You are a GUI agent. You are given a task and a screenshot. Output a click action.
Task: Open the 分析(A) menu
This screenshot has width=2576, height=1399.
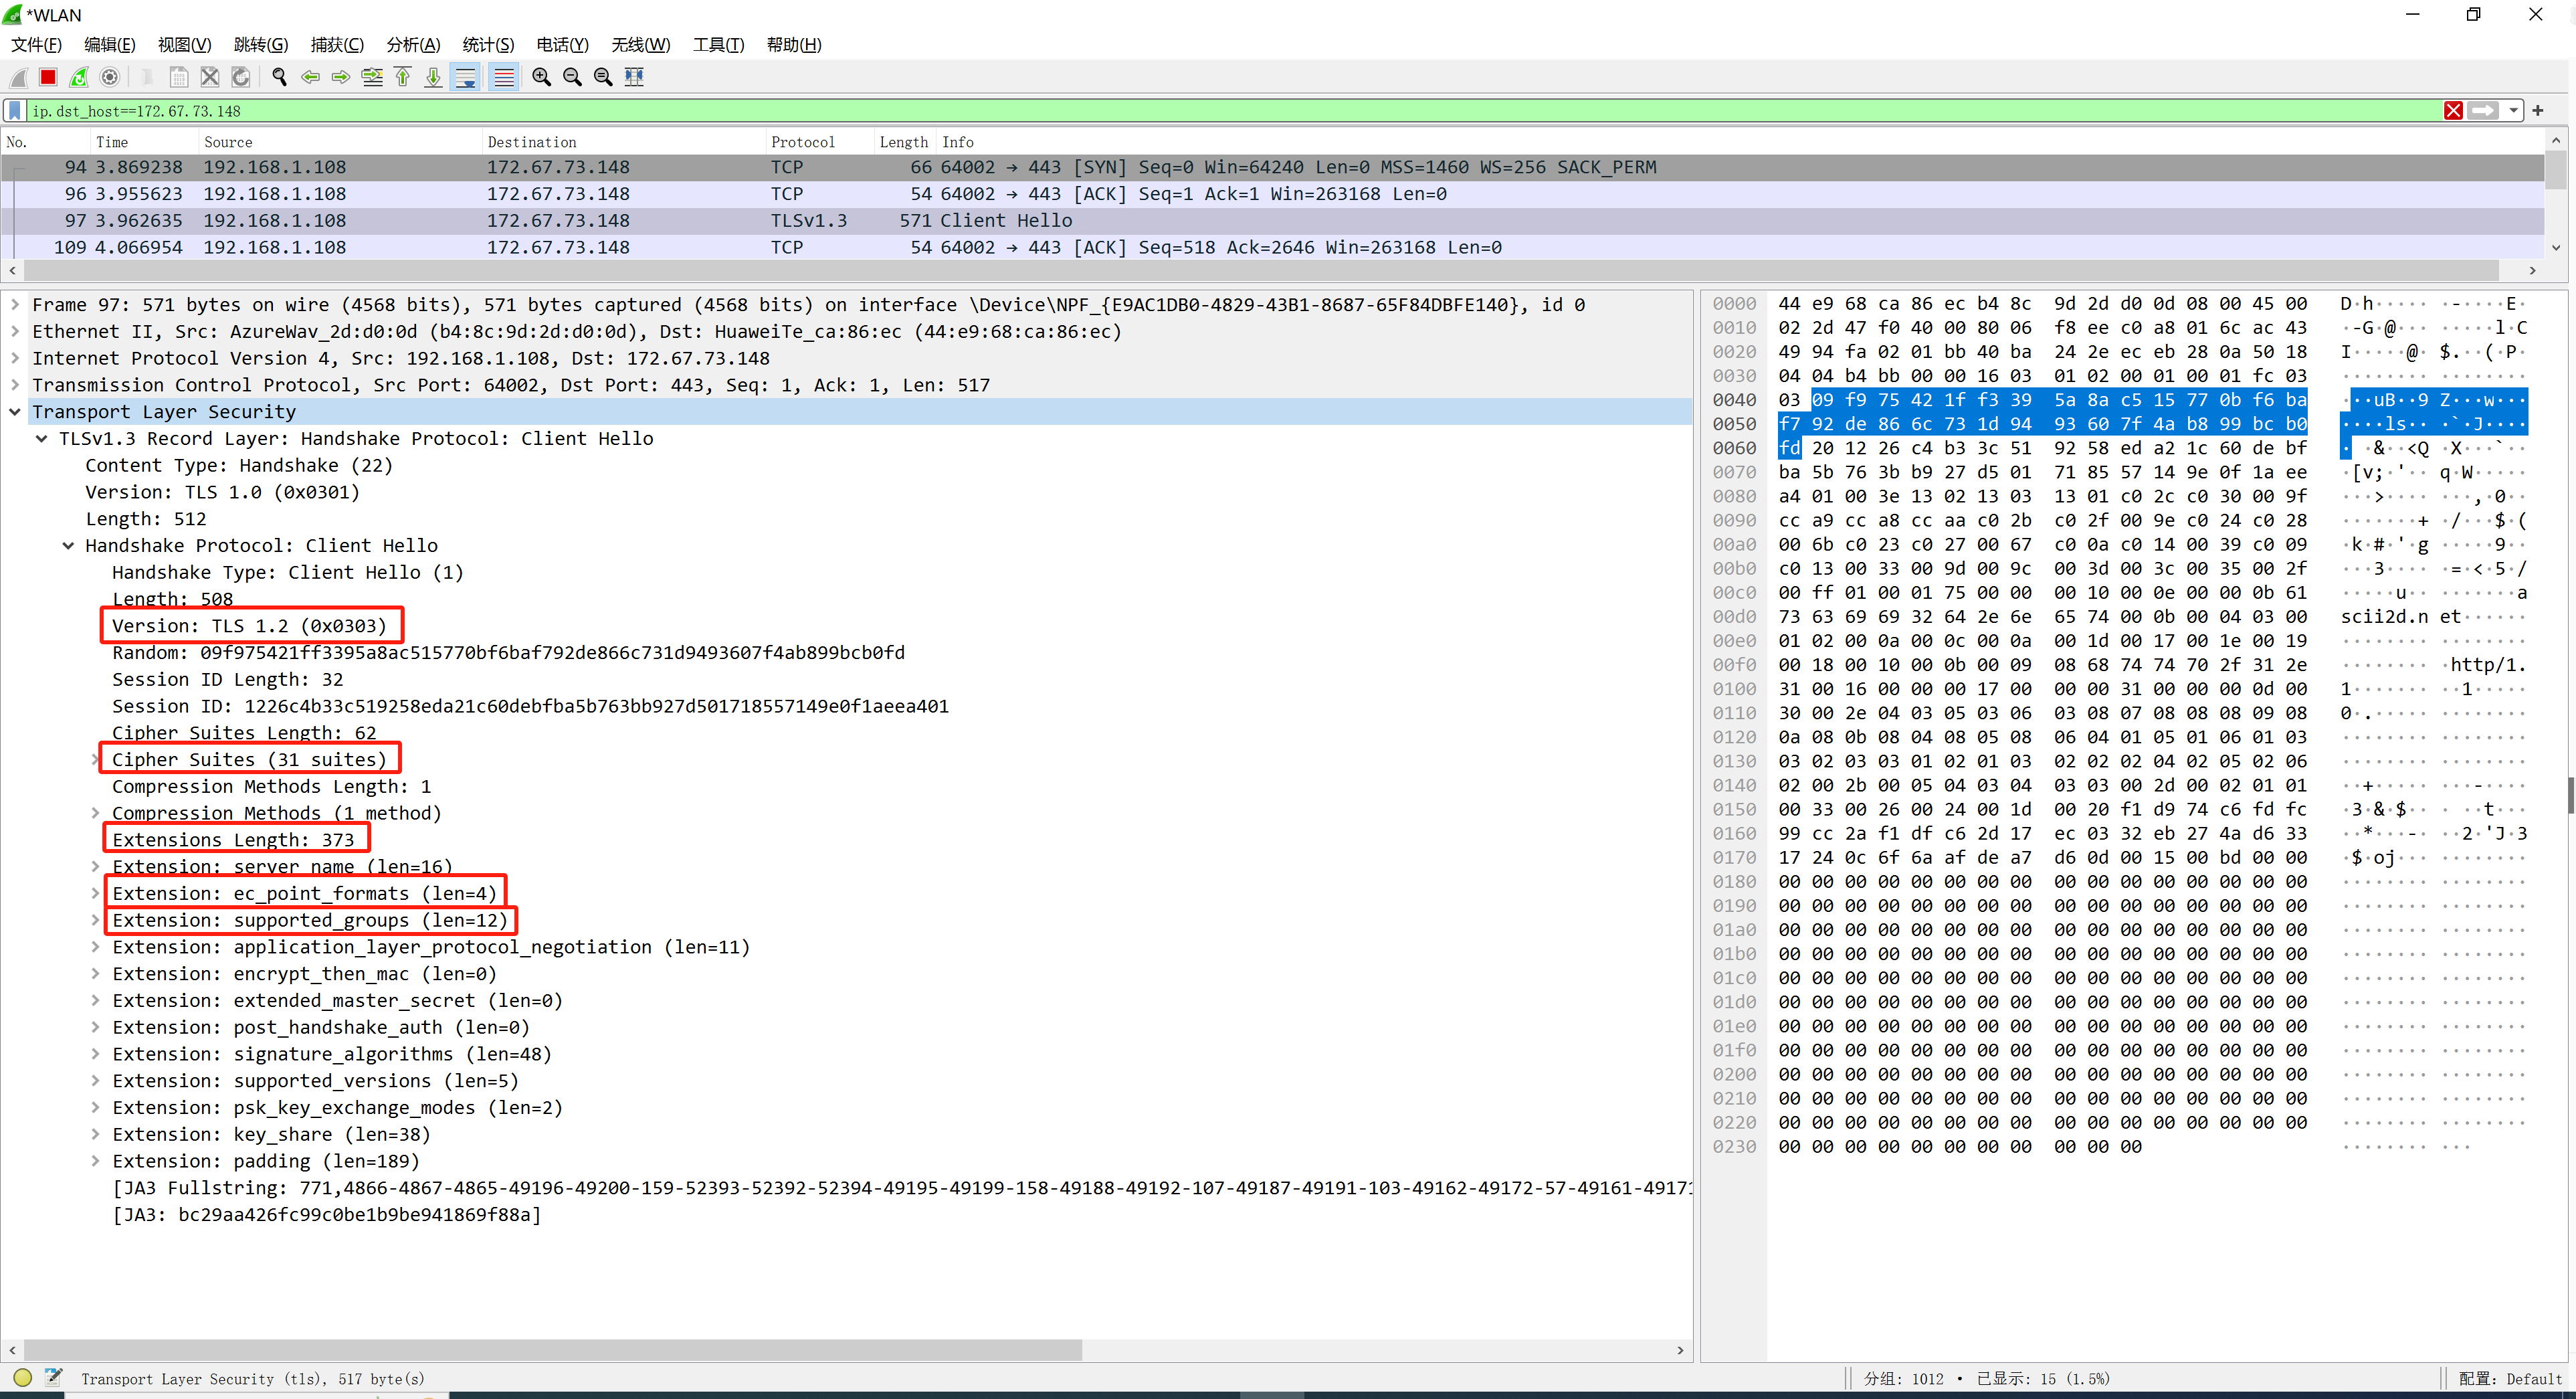coord(413,44)
